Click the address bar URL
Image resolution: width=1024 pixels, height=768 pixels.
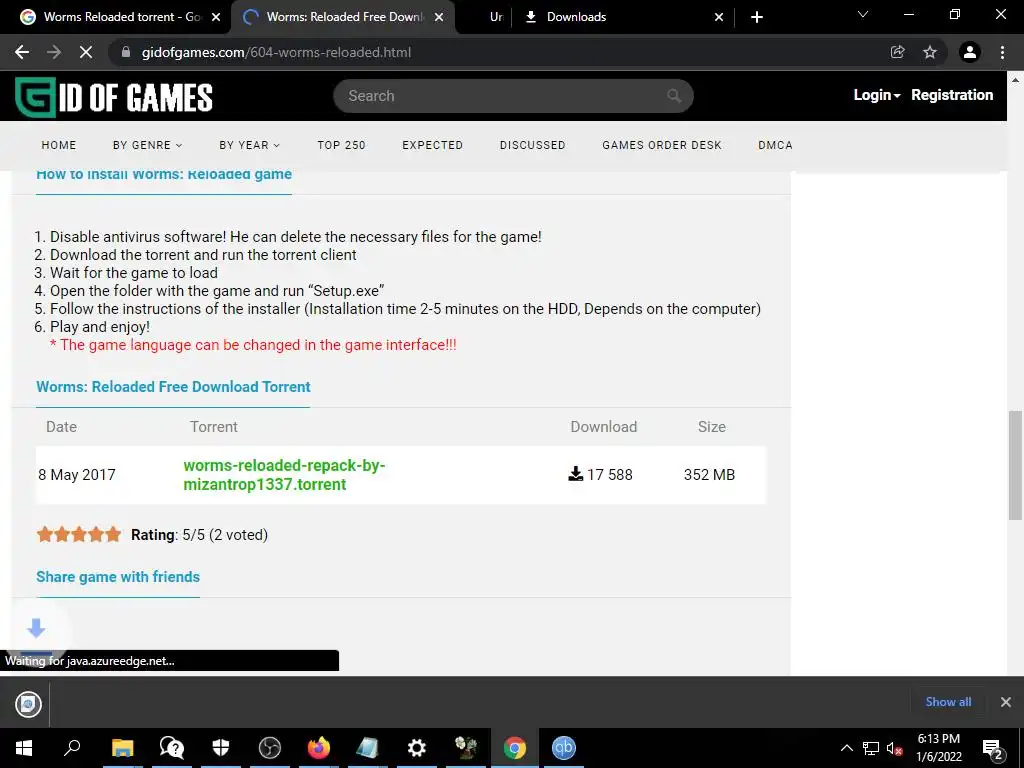point(276,52)
